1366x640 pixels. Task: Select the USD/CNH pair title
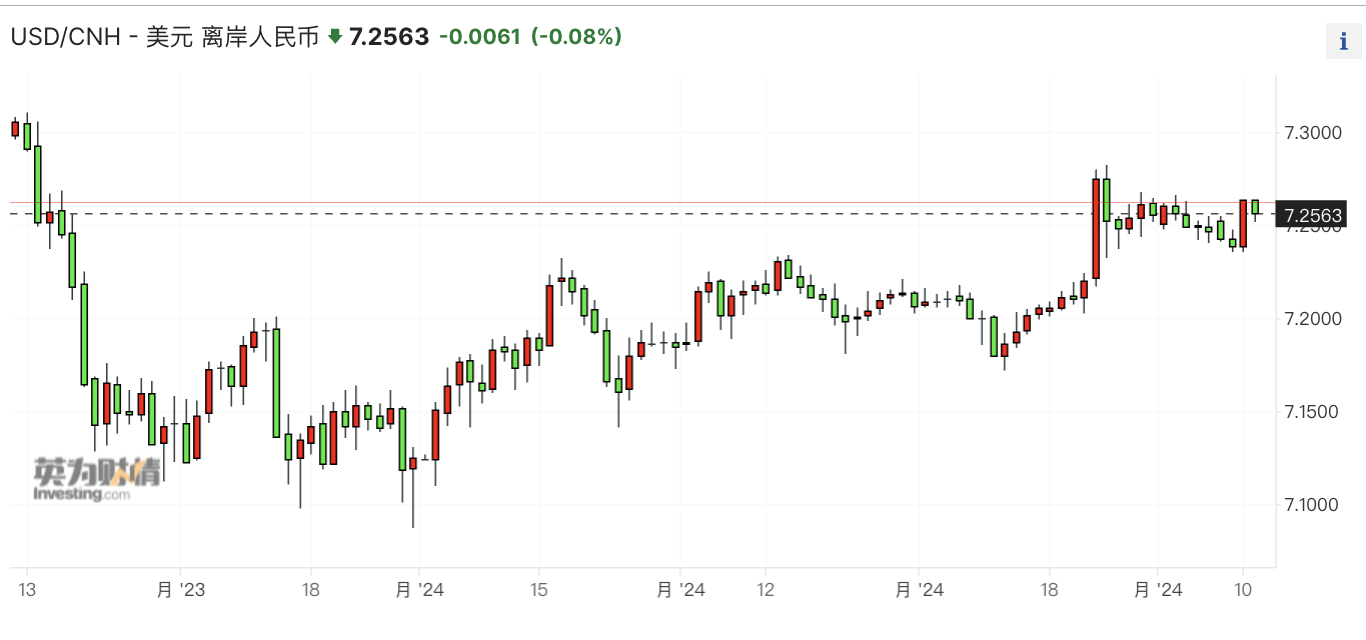point(164,37)
